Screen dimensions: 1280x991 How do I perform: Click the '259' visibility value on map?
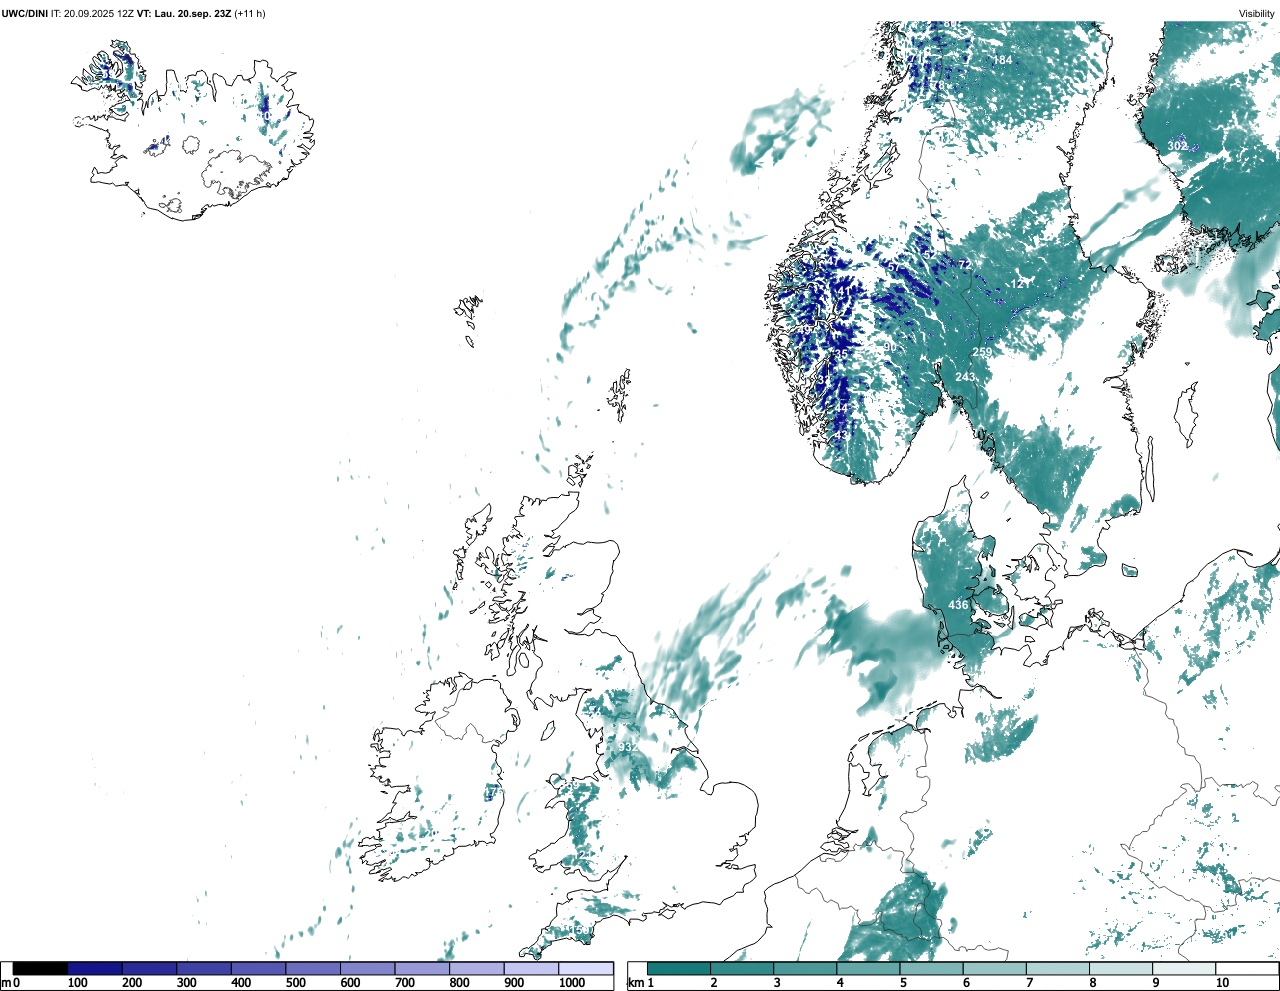982,353
